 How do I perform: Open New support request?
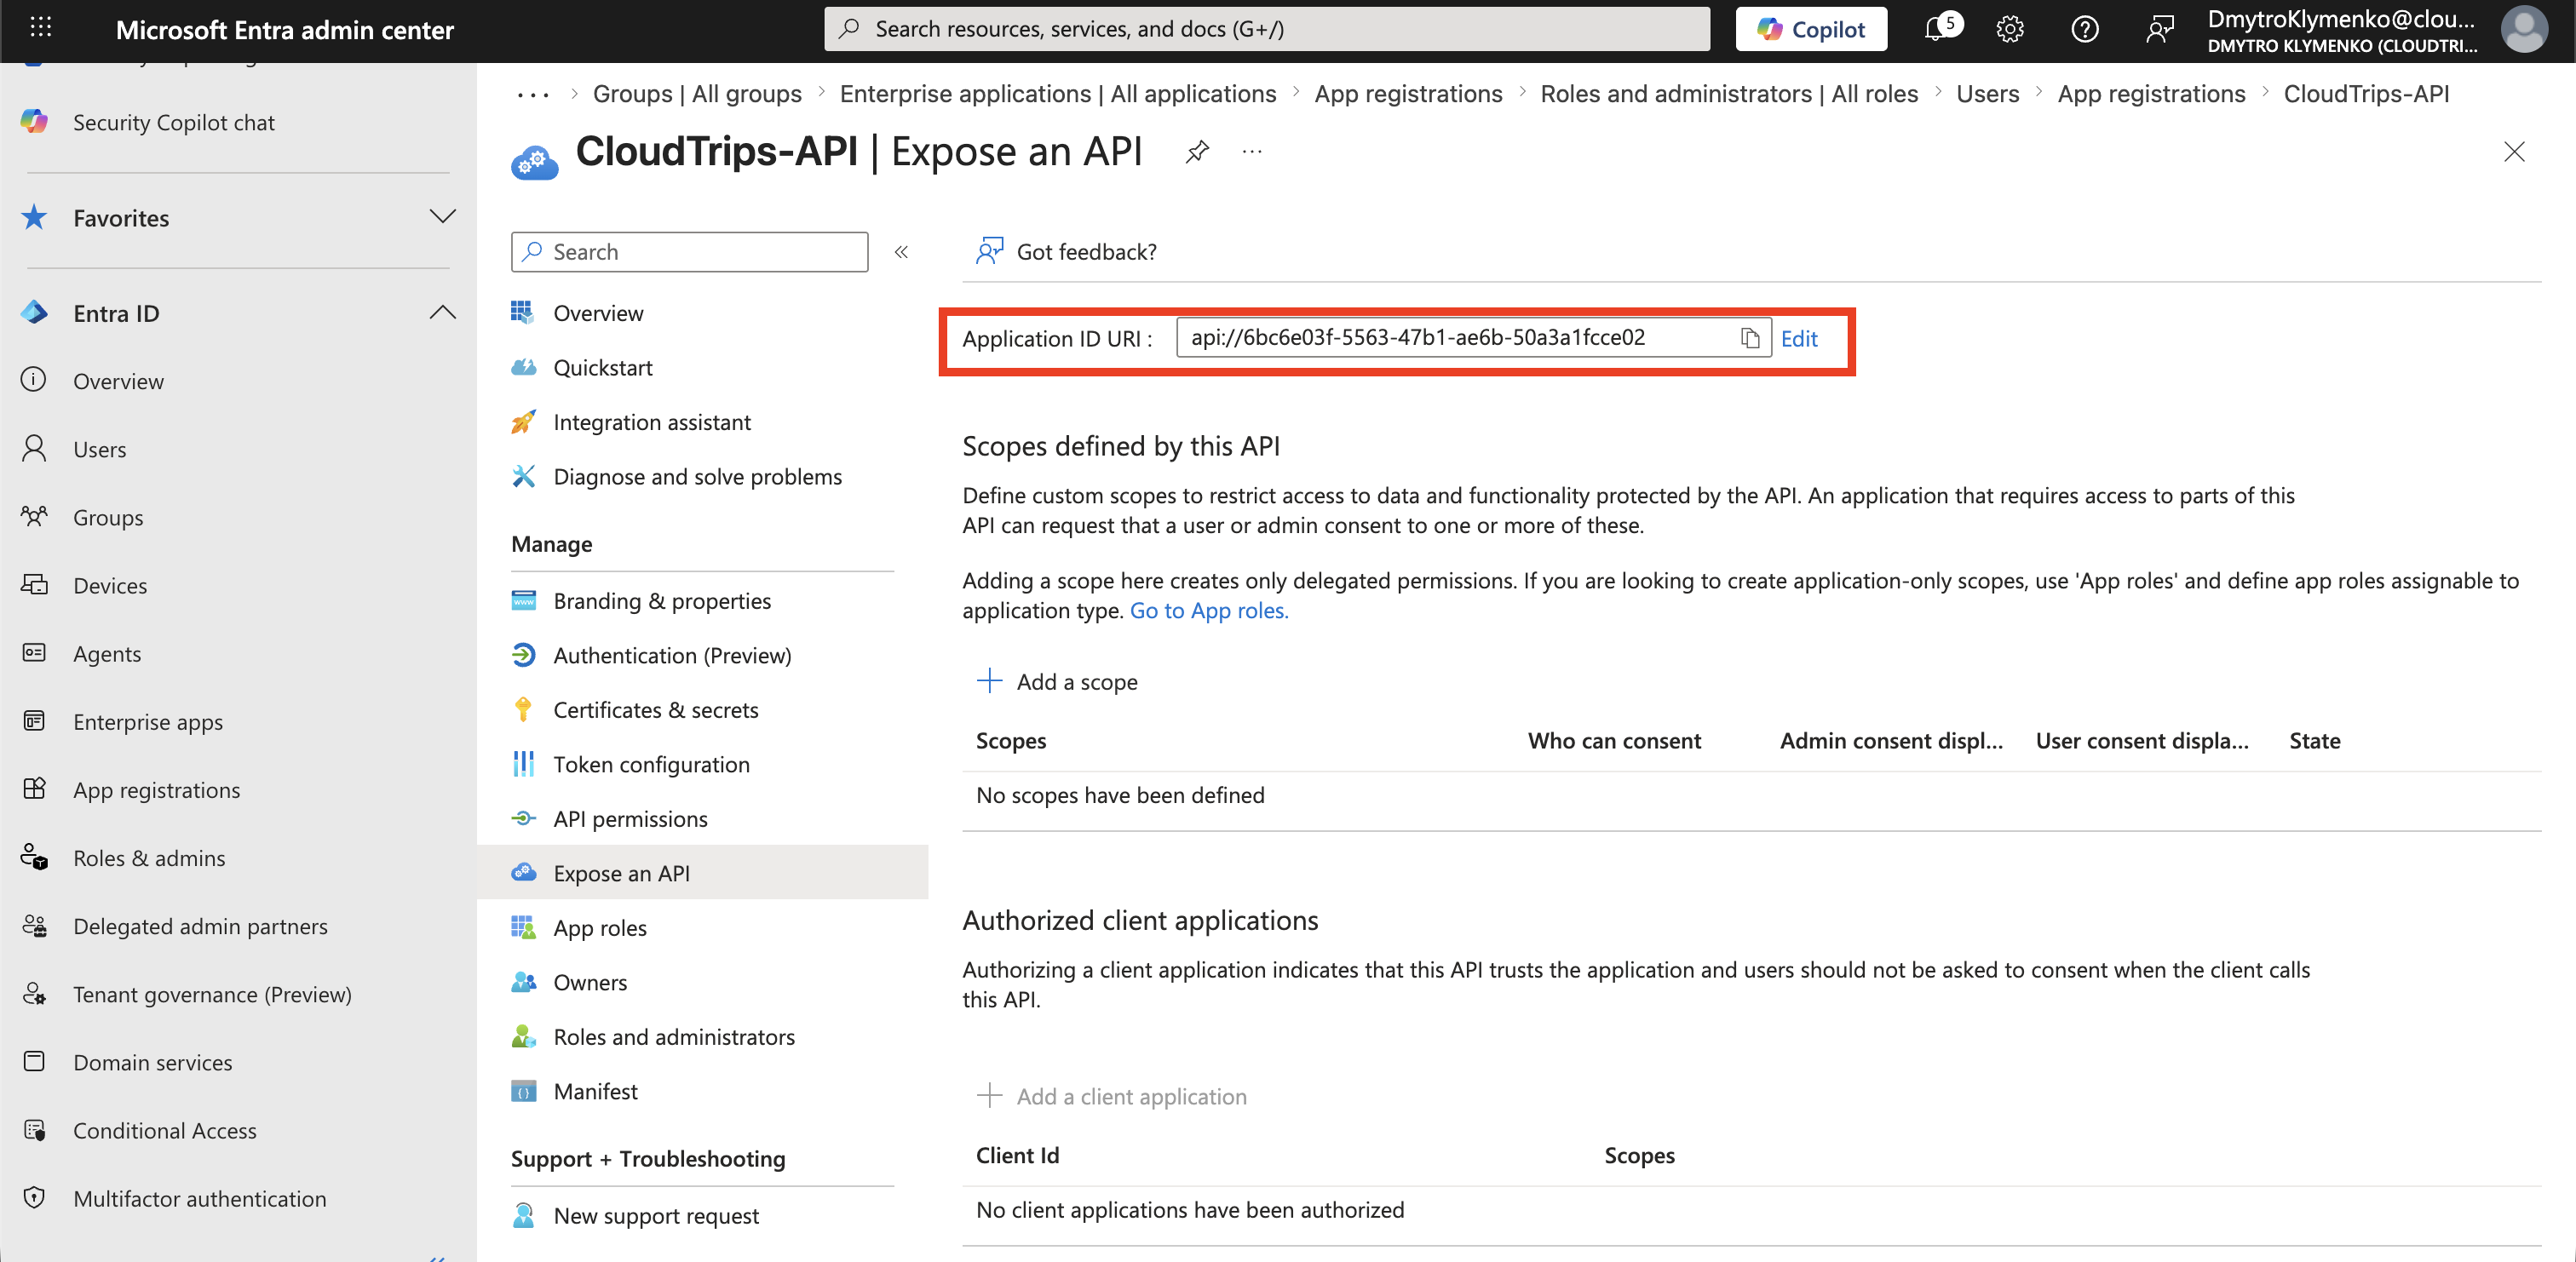[x=656, y=1215]
